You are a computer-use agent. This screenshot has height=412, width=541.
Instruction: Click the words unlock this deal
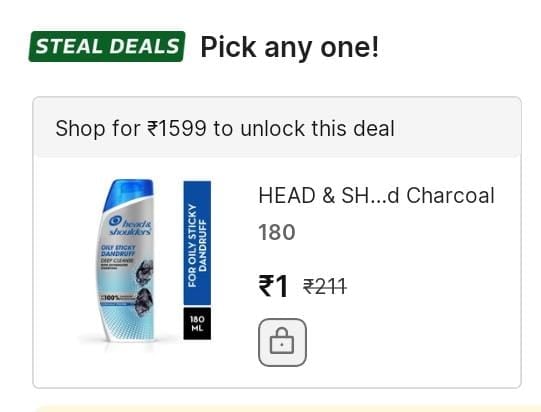[x=317, y=128]
